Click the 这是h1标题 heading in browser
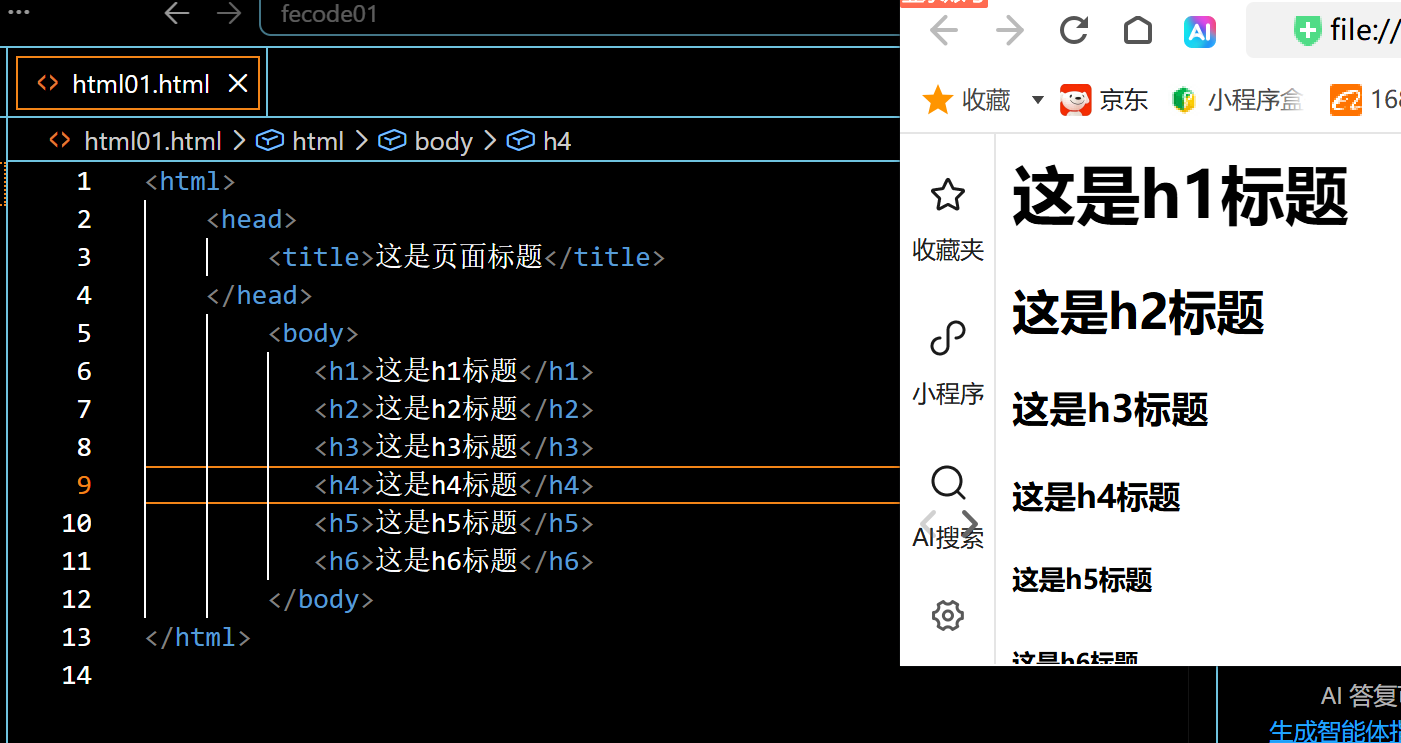 (x=1180, y=196)
